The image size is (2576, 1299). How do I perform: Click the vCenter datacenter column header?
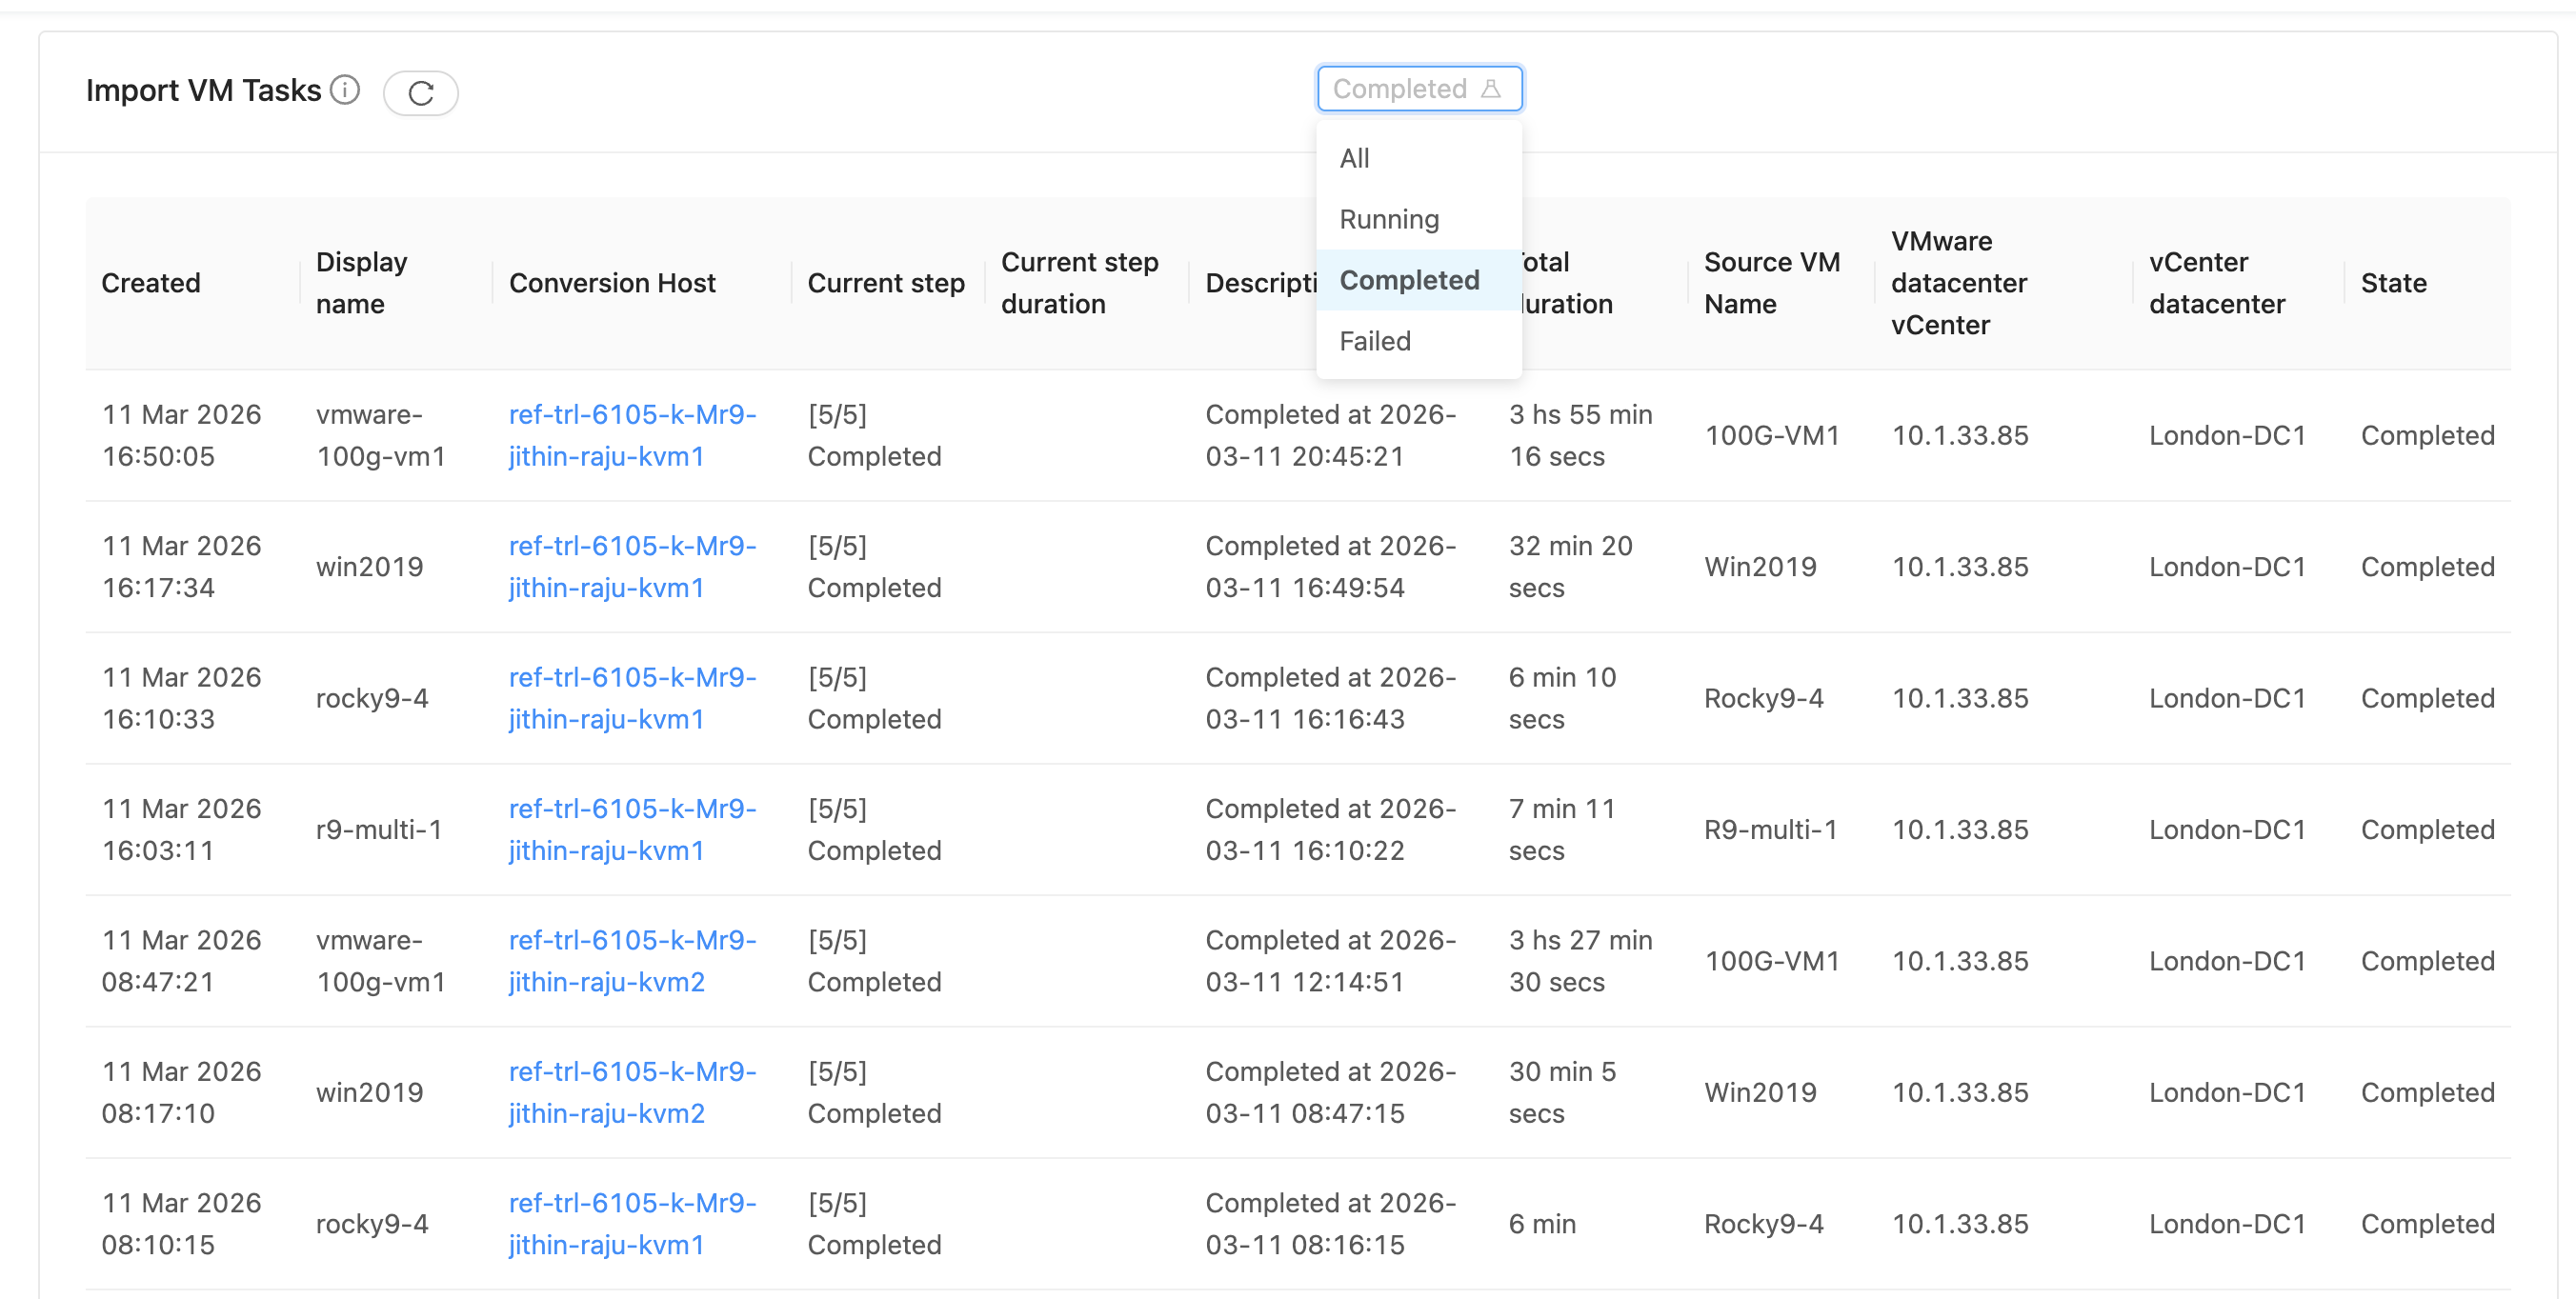click(2216, 283)
